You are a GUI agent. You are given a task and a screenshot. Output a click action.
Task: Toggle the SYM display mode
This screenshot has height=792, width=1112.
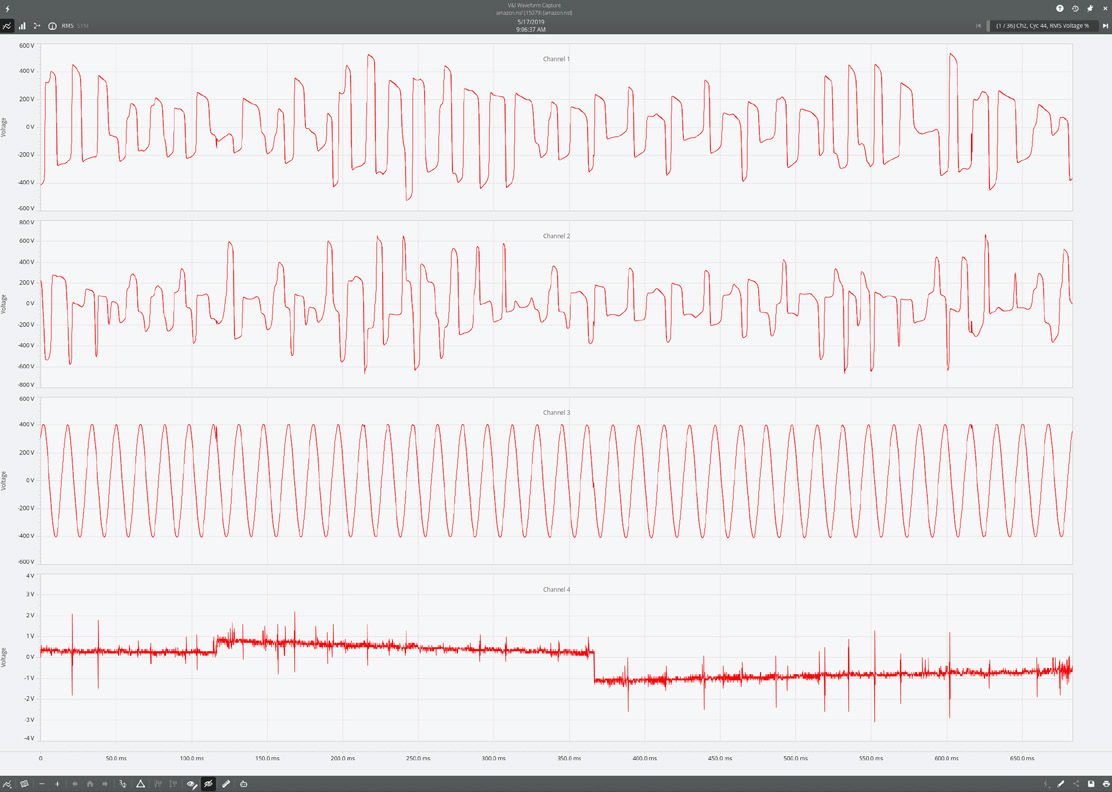click(x=82, y=26)
